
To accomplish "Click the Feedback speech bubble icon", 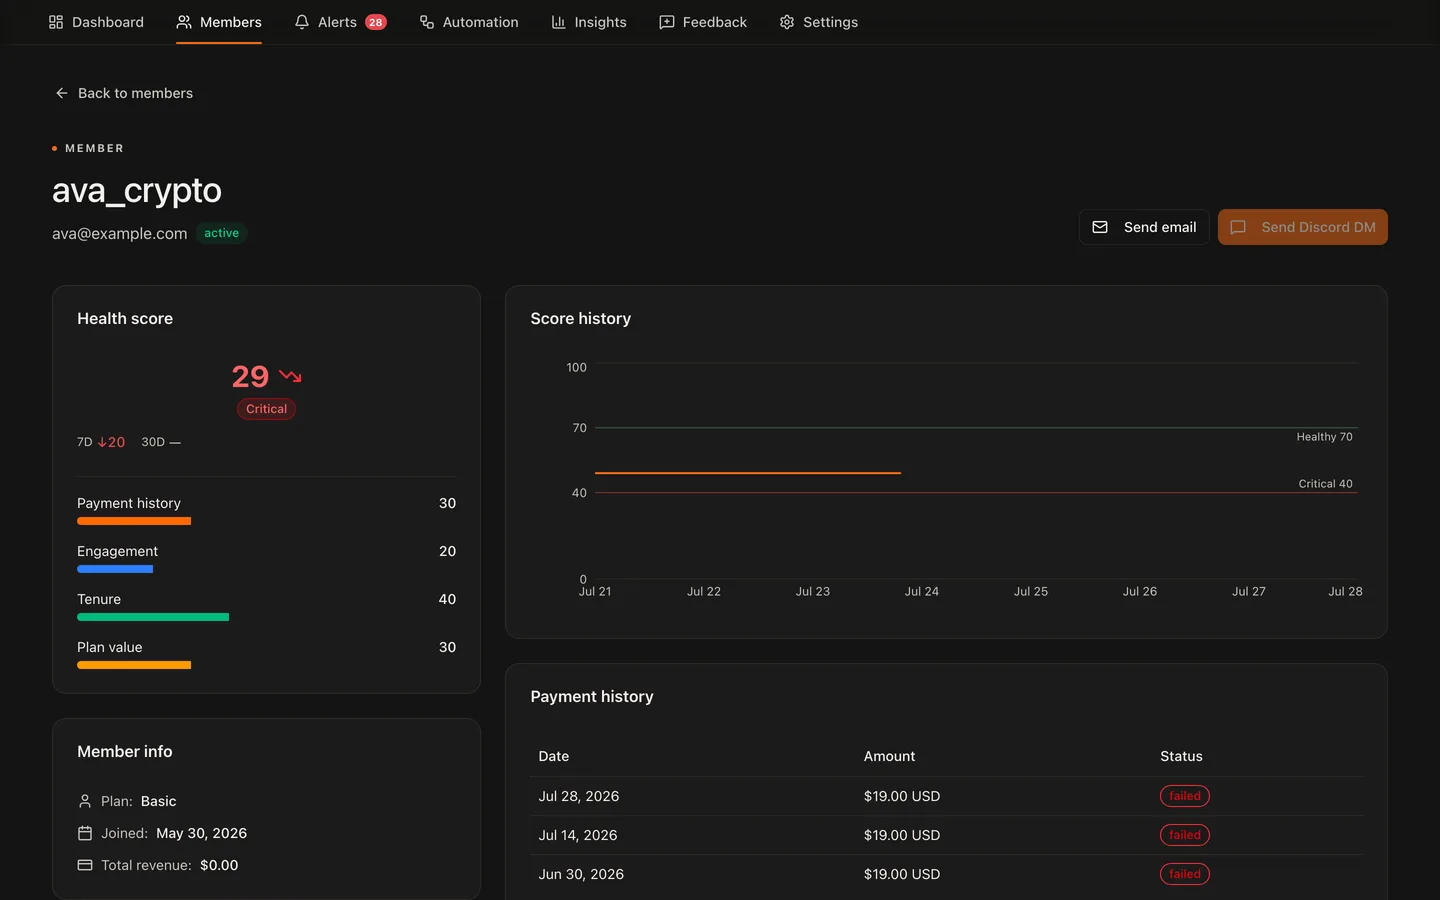I will (667, 22).
